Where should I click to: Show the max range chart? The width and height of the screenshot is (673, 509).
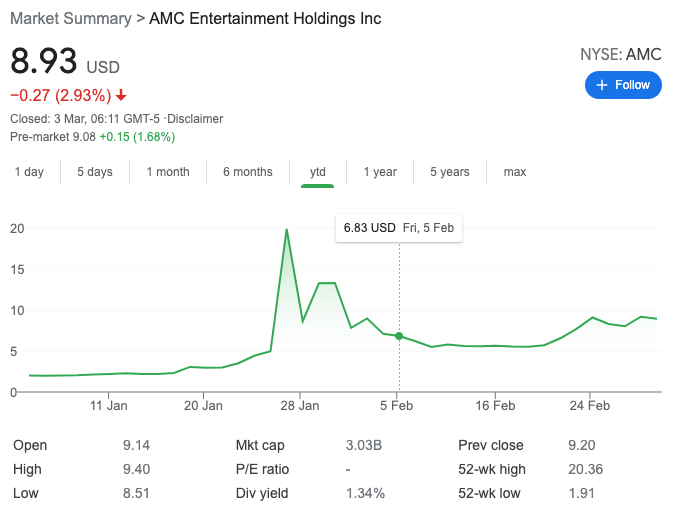(x=515, y=172)
